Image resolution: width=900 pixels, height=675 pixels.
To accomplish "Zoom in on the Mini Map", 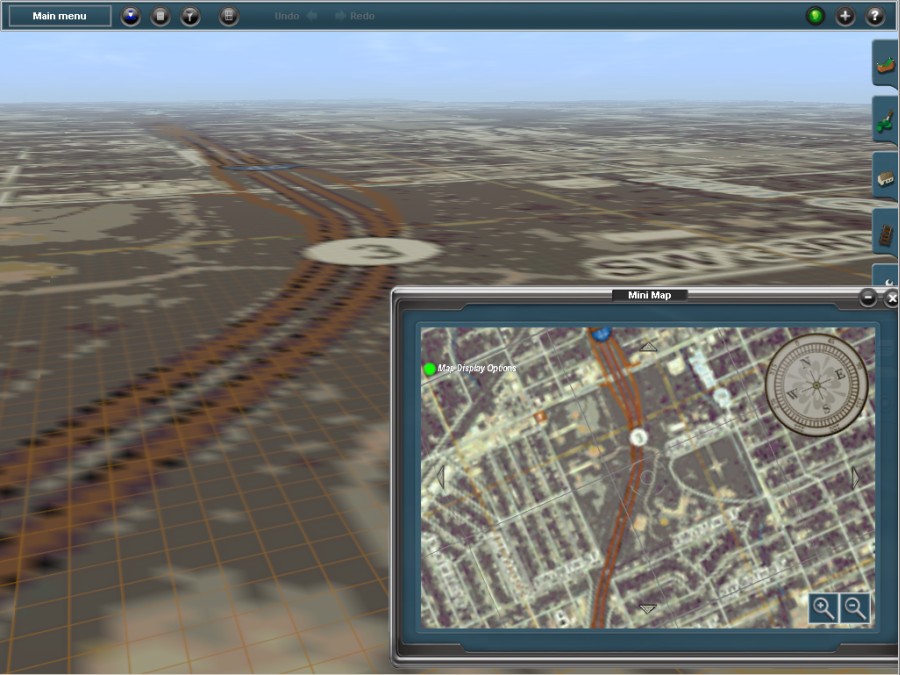I will point(823,607).
